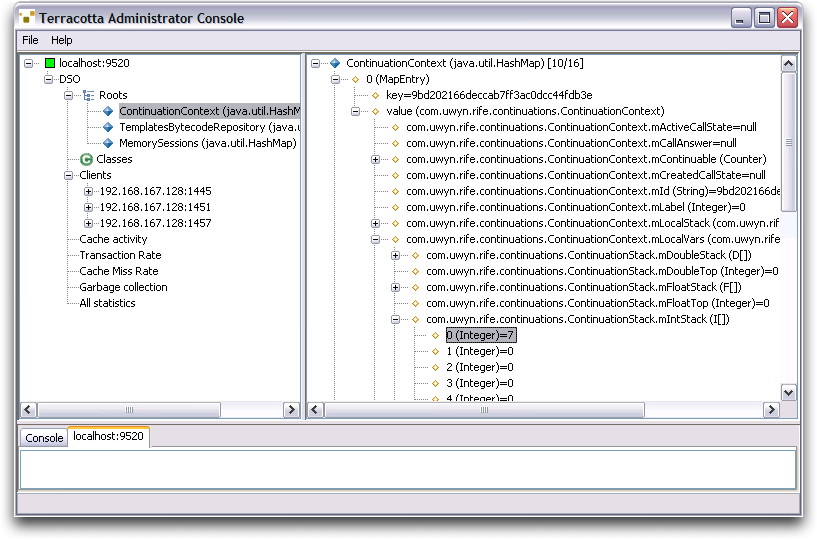
Task: Click the blue diamond icon for TemplatesBytecodeRepository
Action: pos(108,127)
